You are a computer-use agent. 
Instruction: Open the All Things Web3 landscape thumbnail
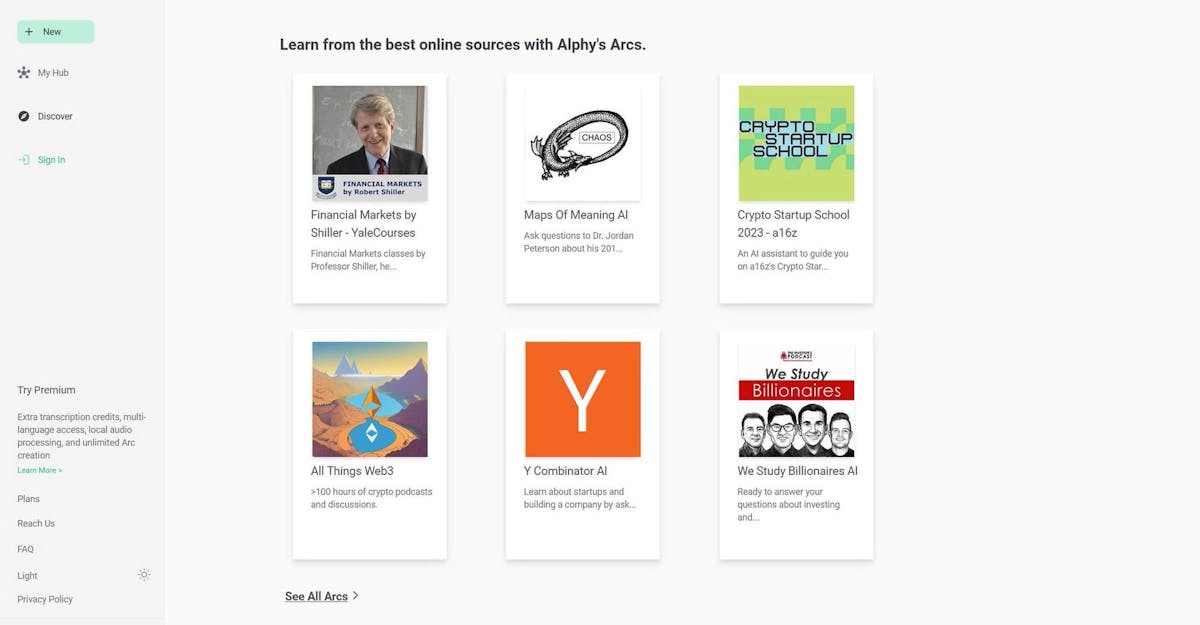pos(370,399)
